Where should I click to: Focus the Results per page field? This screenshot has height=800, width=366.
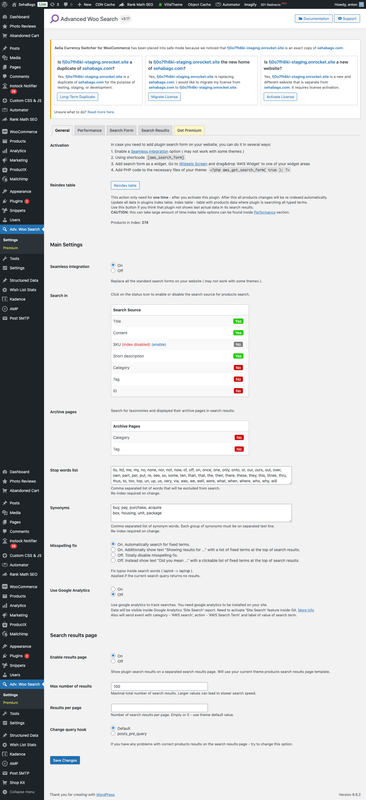pos(159,708)
